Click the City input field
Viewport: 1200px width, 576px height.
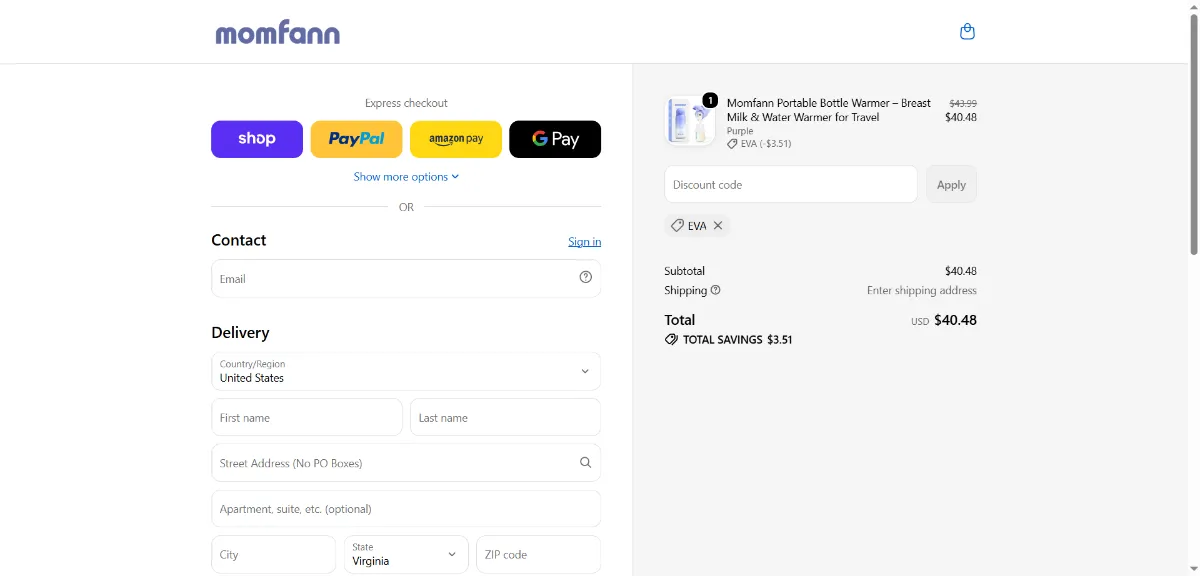274,554
